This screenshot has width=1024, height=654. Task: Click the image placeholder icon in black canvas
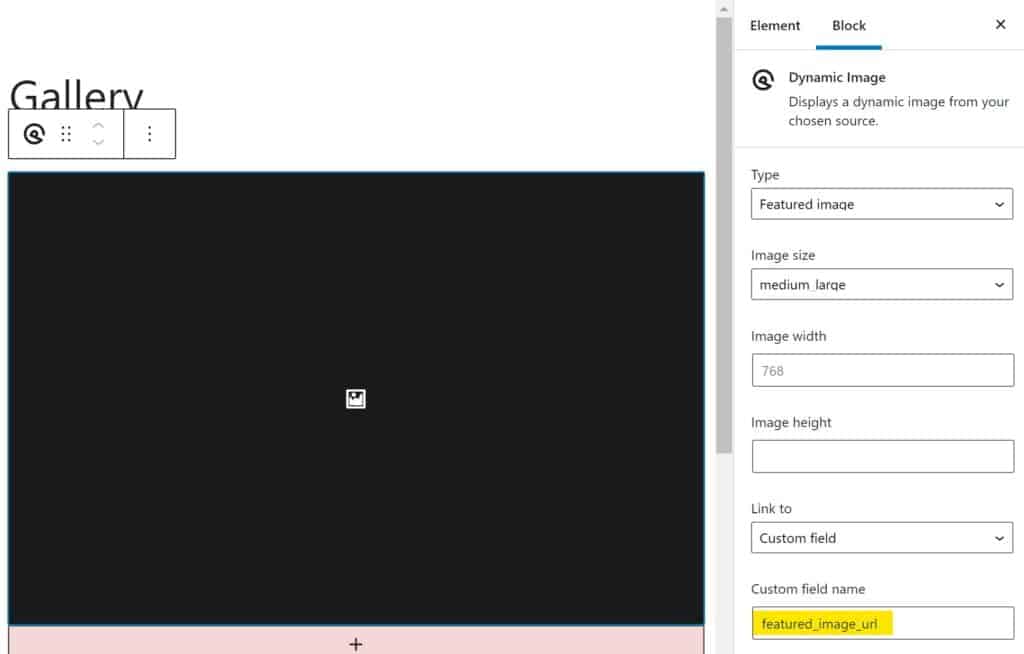pos(355,399)
